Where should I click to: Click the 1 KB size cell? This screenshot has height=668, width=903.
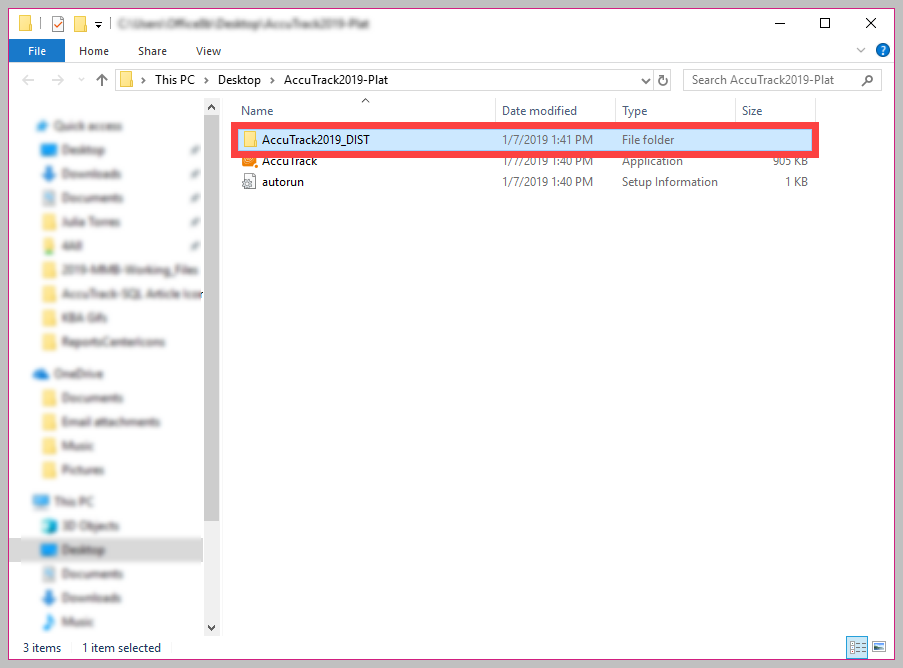pyautogui.click(x=796, y=182)
